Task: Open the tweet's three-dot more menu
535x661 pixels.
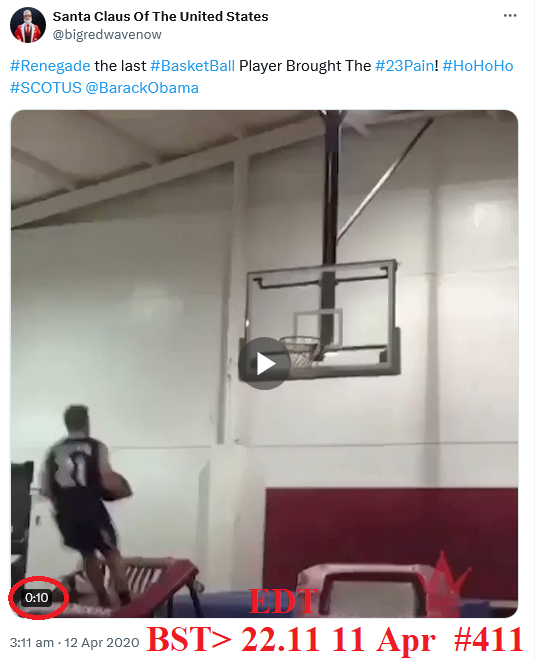Action: coord(510,16)
